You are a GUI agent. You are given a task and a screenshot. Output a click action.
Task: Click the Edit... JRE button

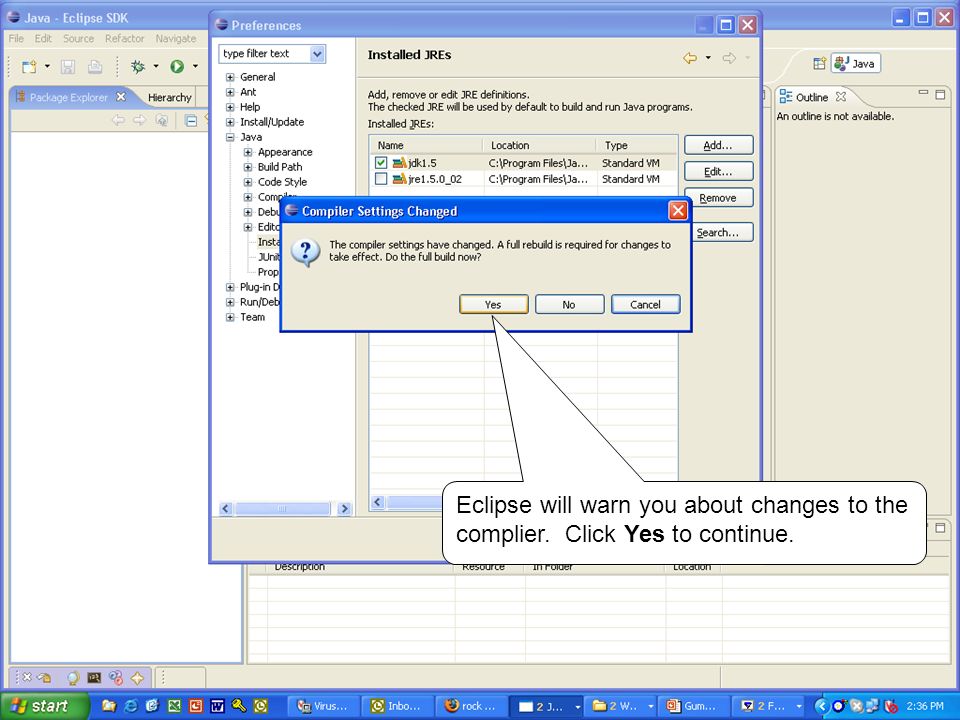pos(718,171)
